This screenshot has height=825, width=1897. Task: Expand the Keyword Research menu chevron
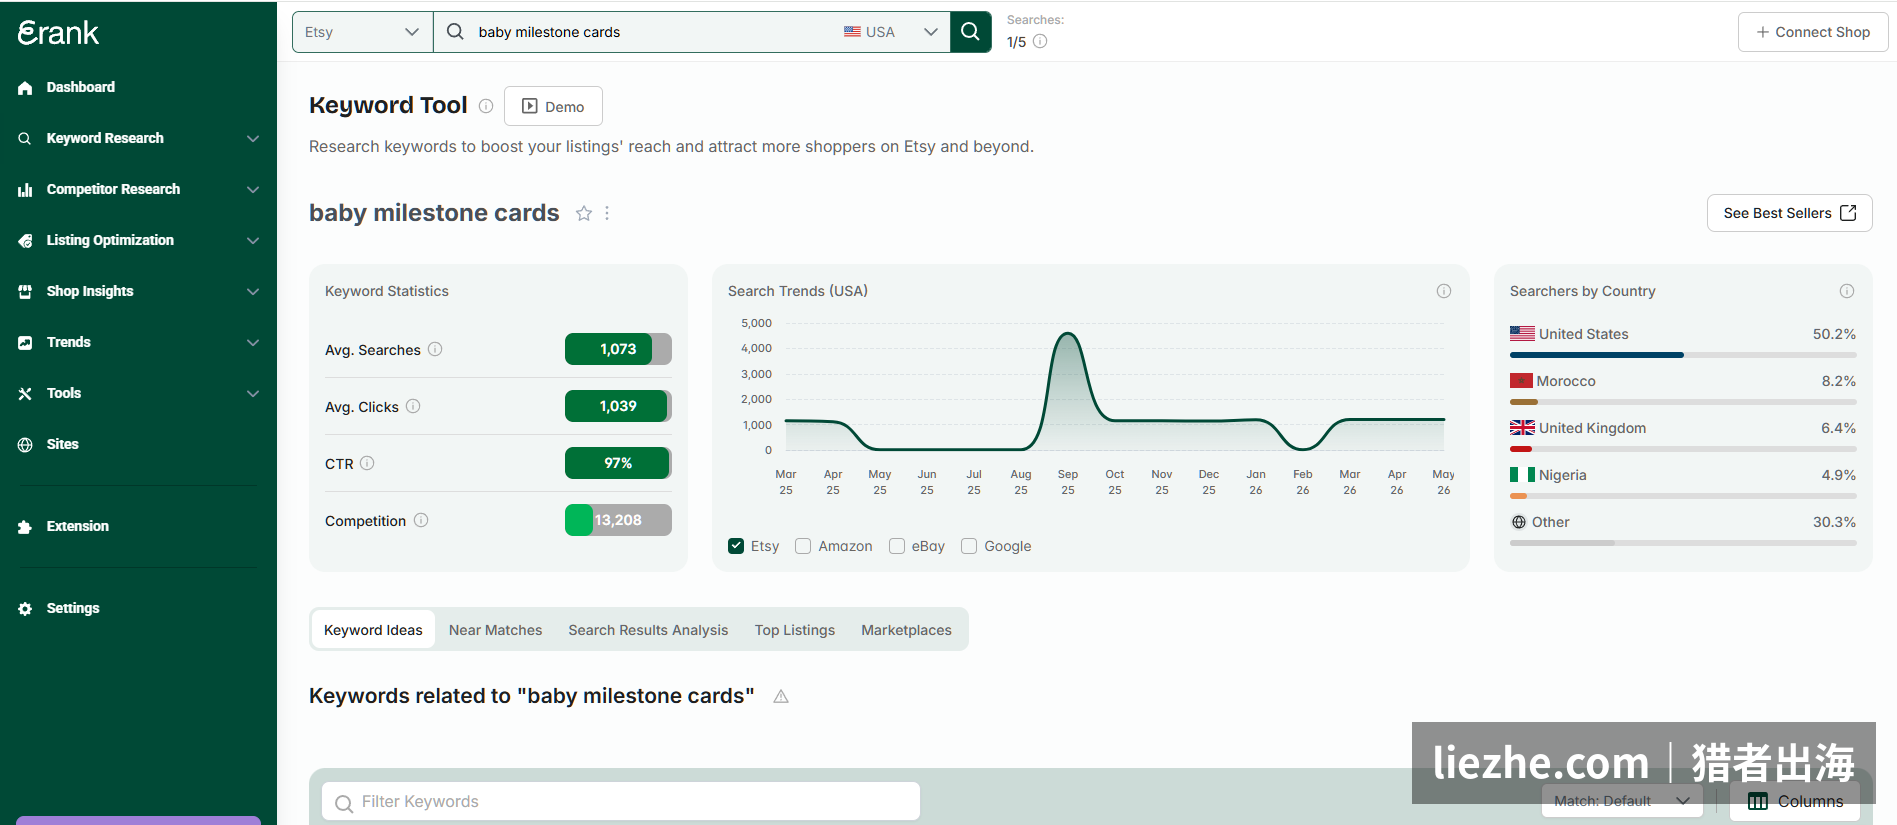click(253, 139)
